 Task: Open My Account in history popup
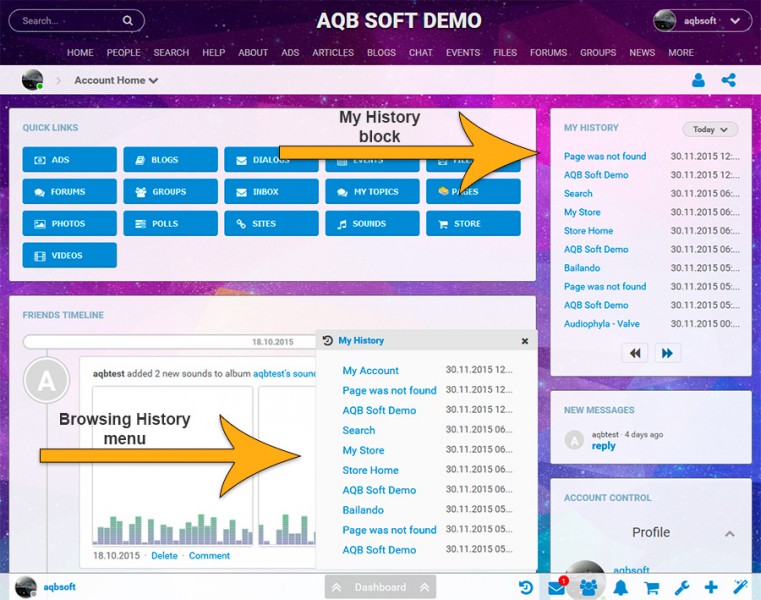tap(370, 370)
